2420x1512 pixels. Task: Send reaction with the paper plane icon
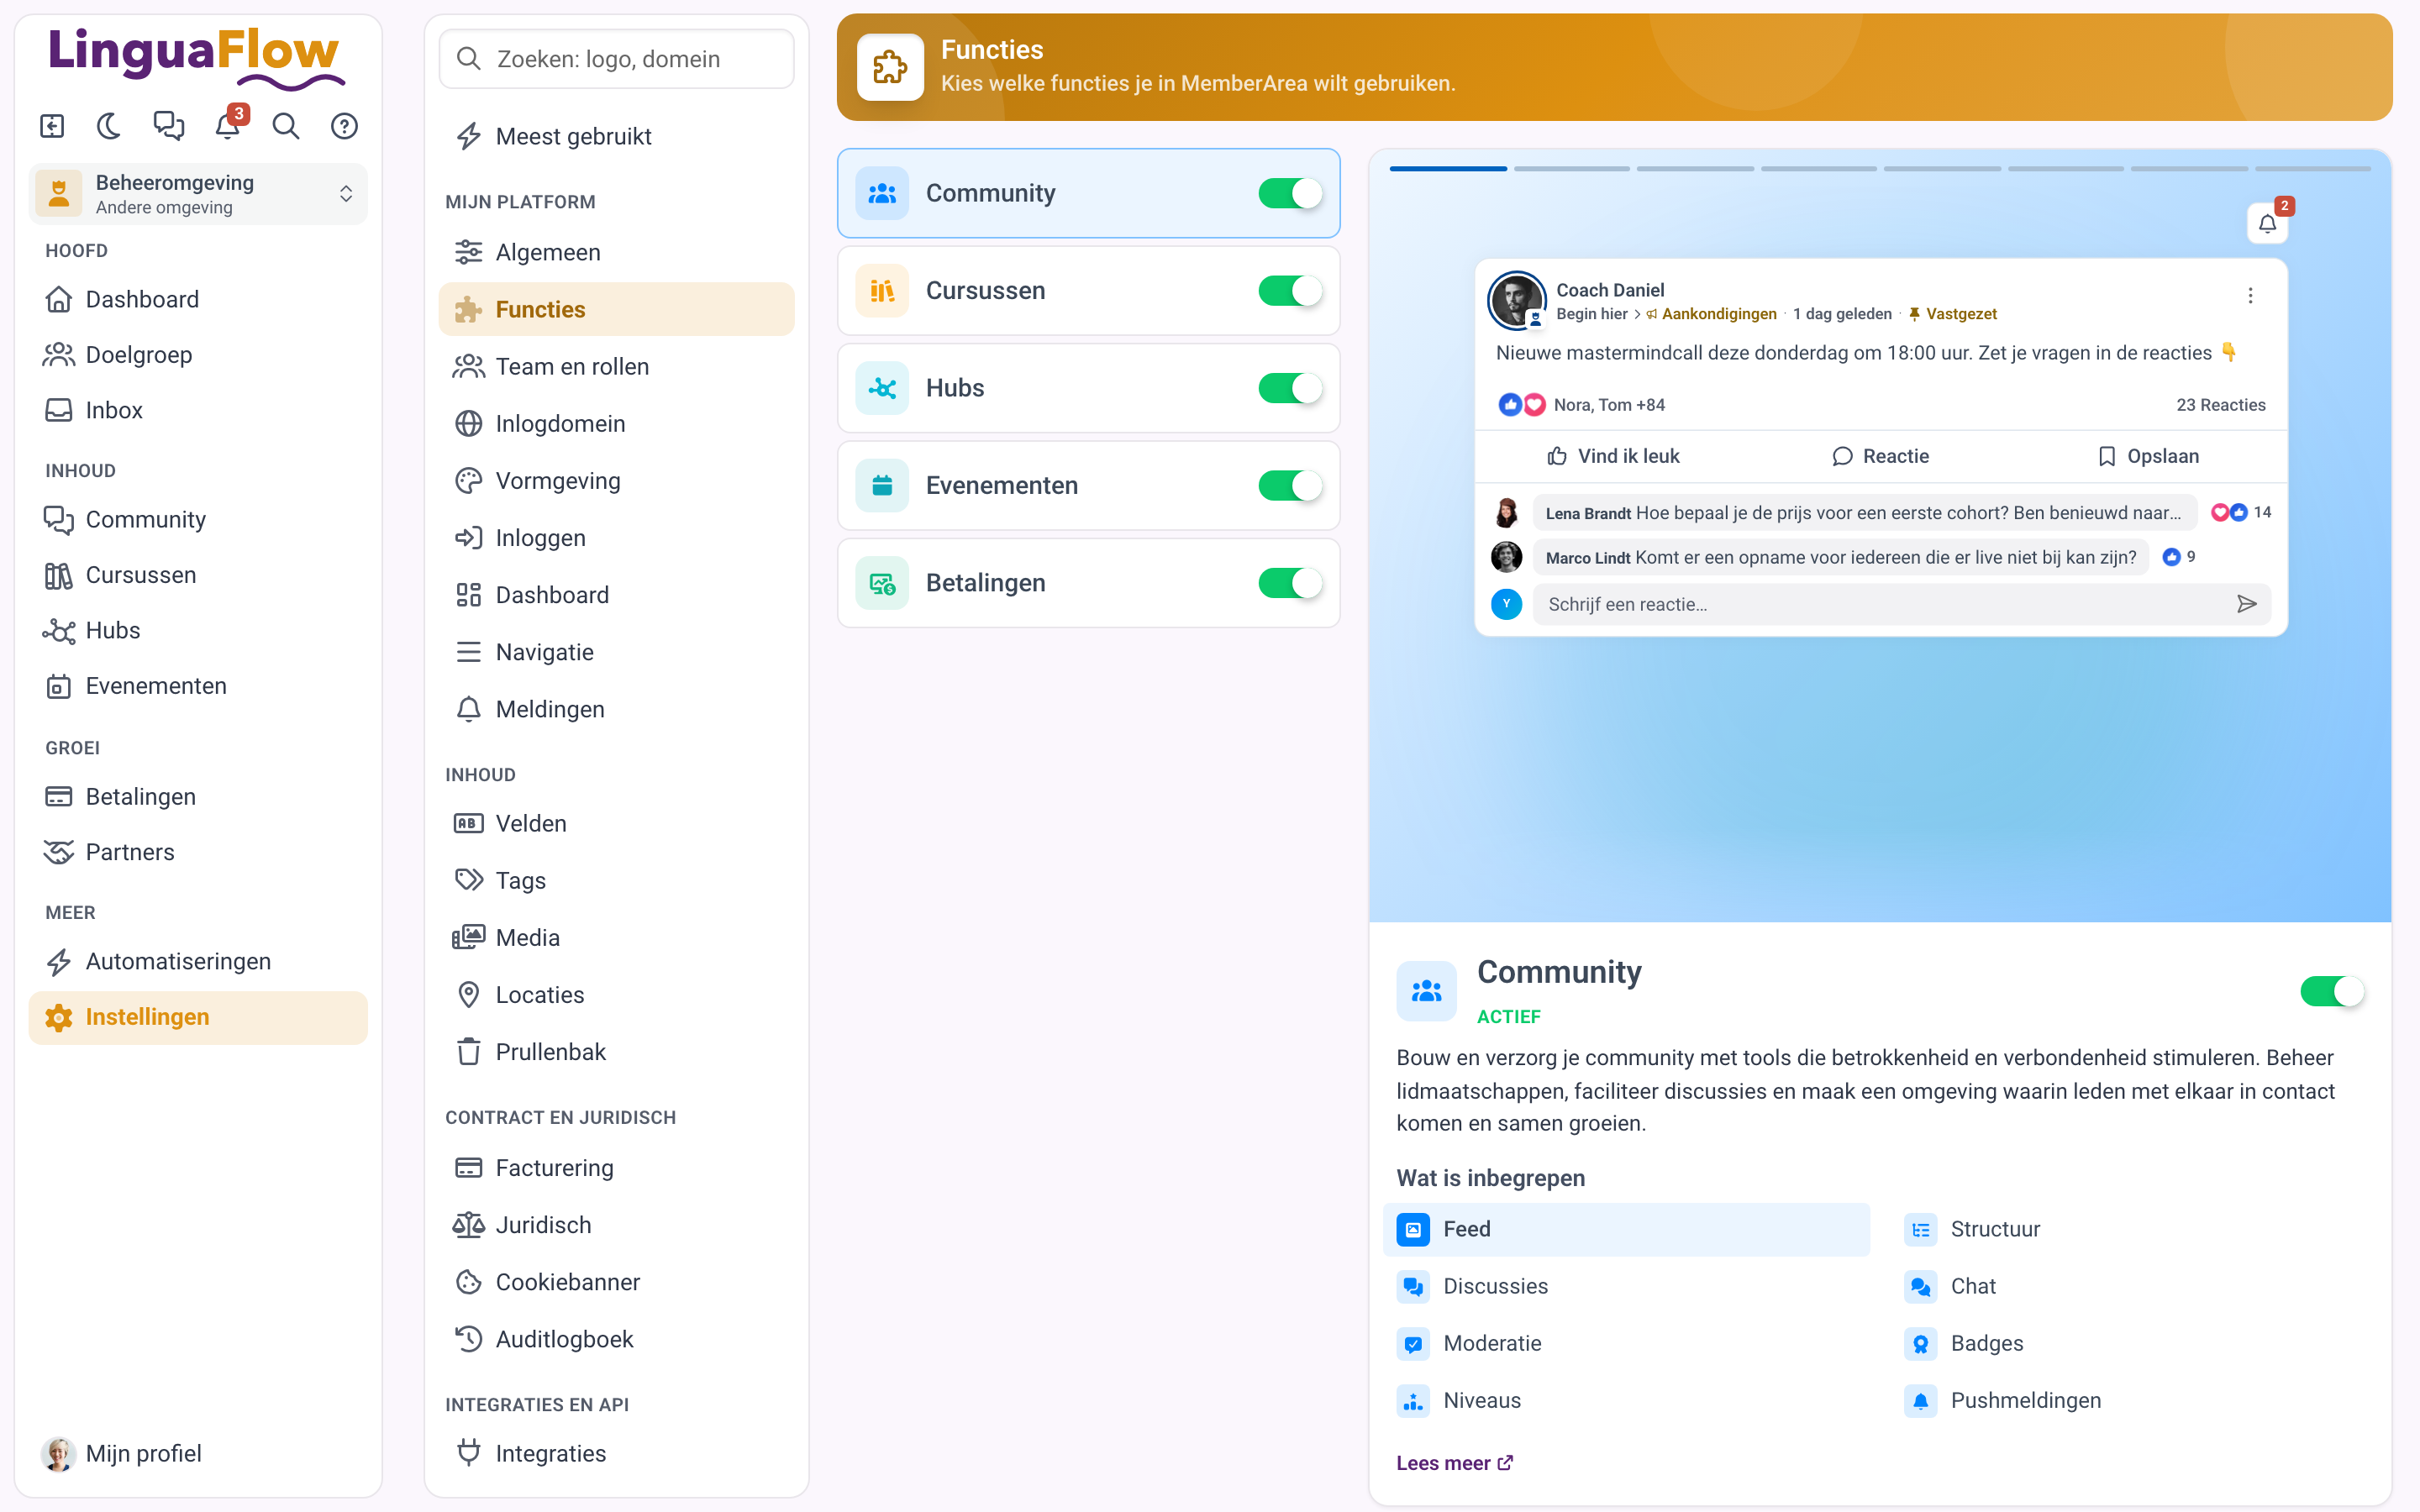tap(2246, 604)
